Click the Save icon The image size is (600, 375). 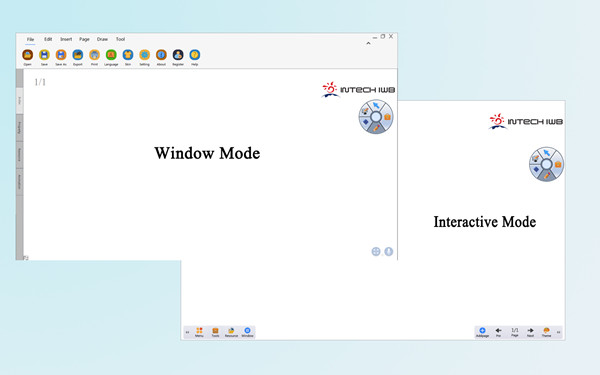pyautogui.click(x=44, y=55)
